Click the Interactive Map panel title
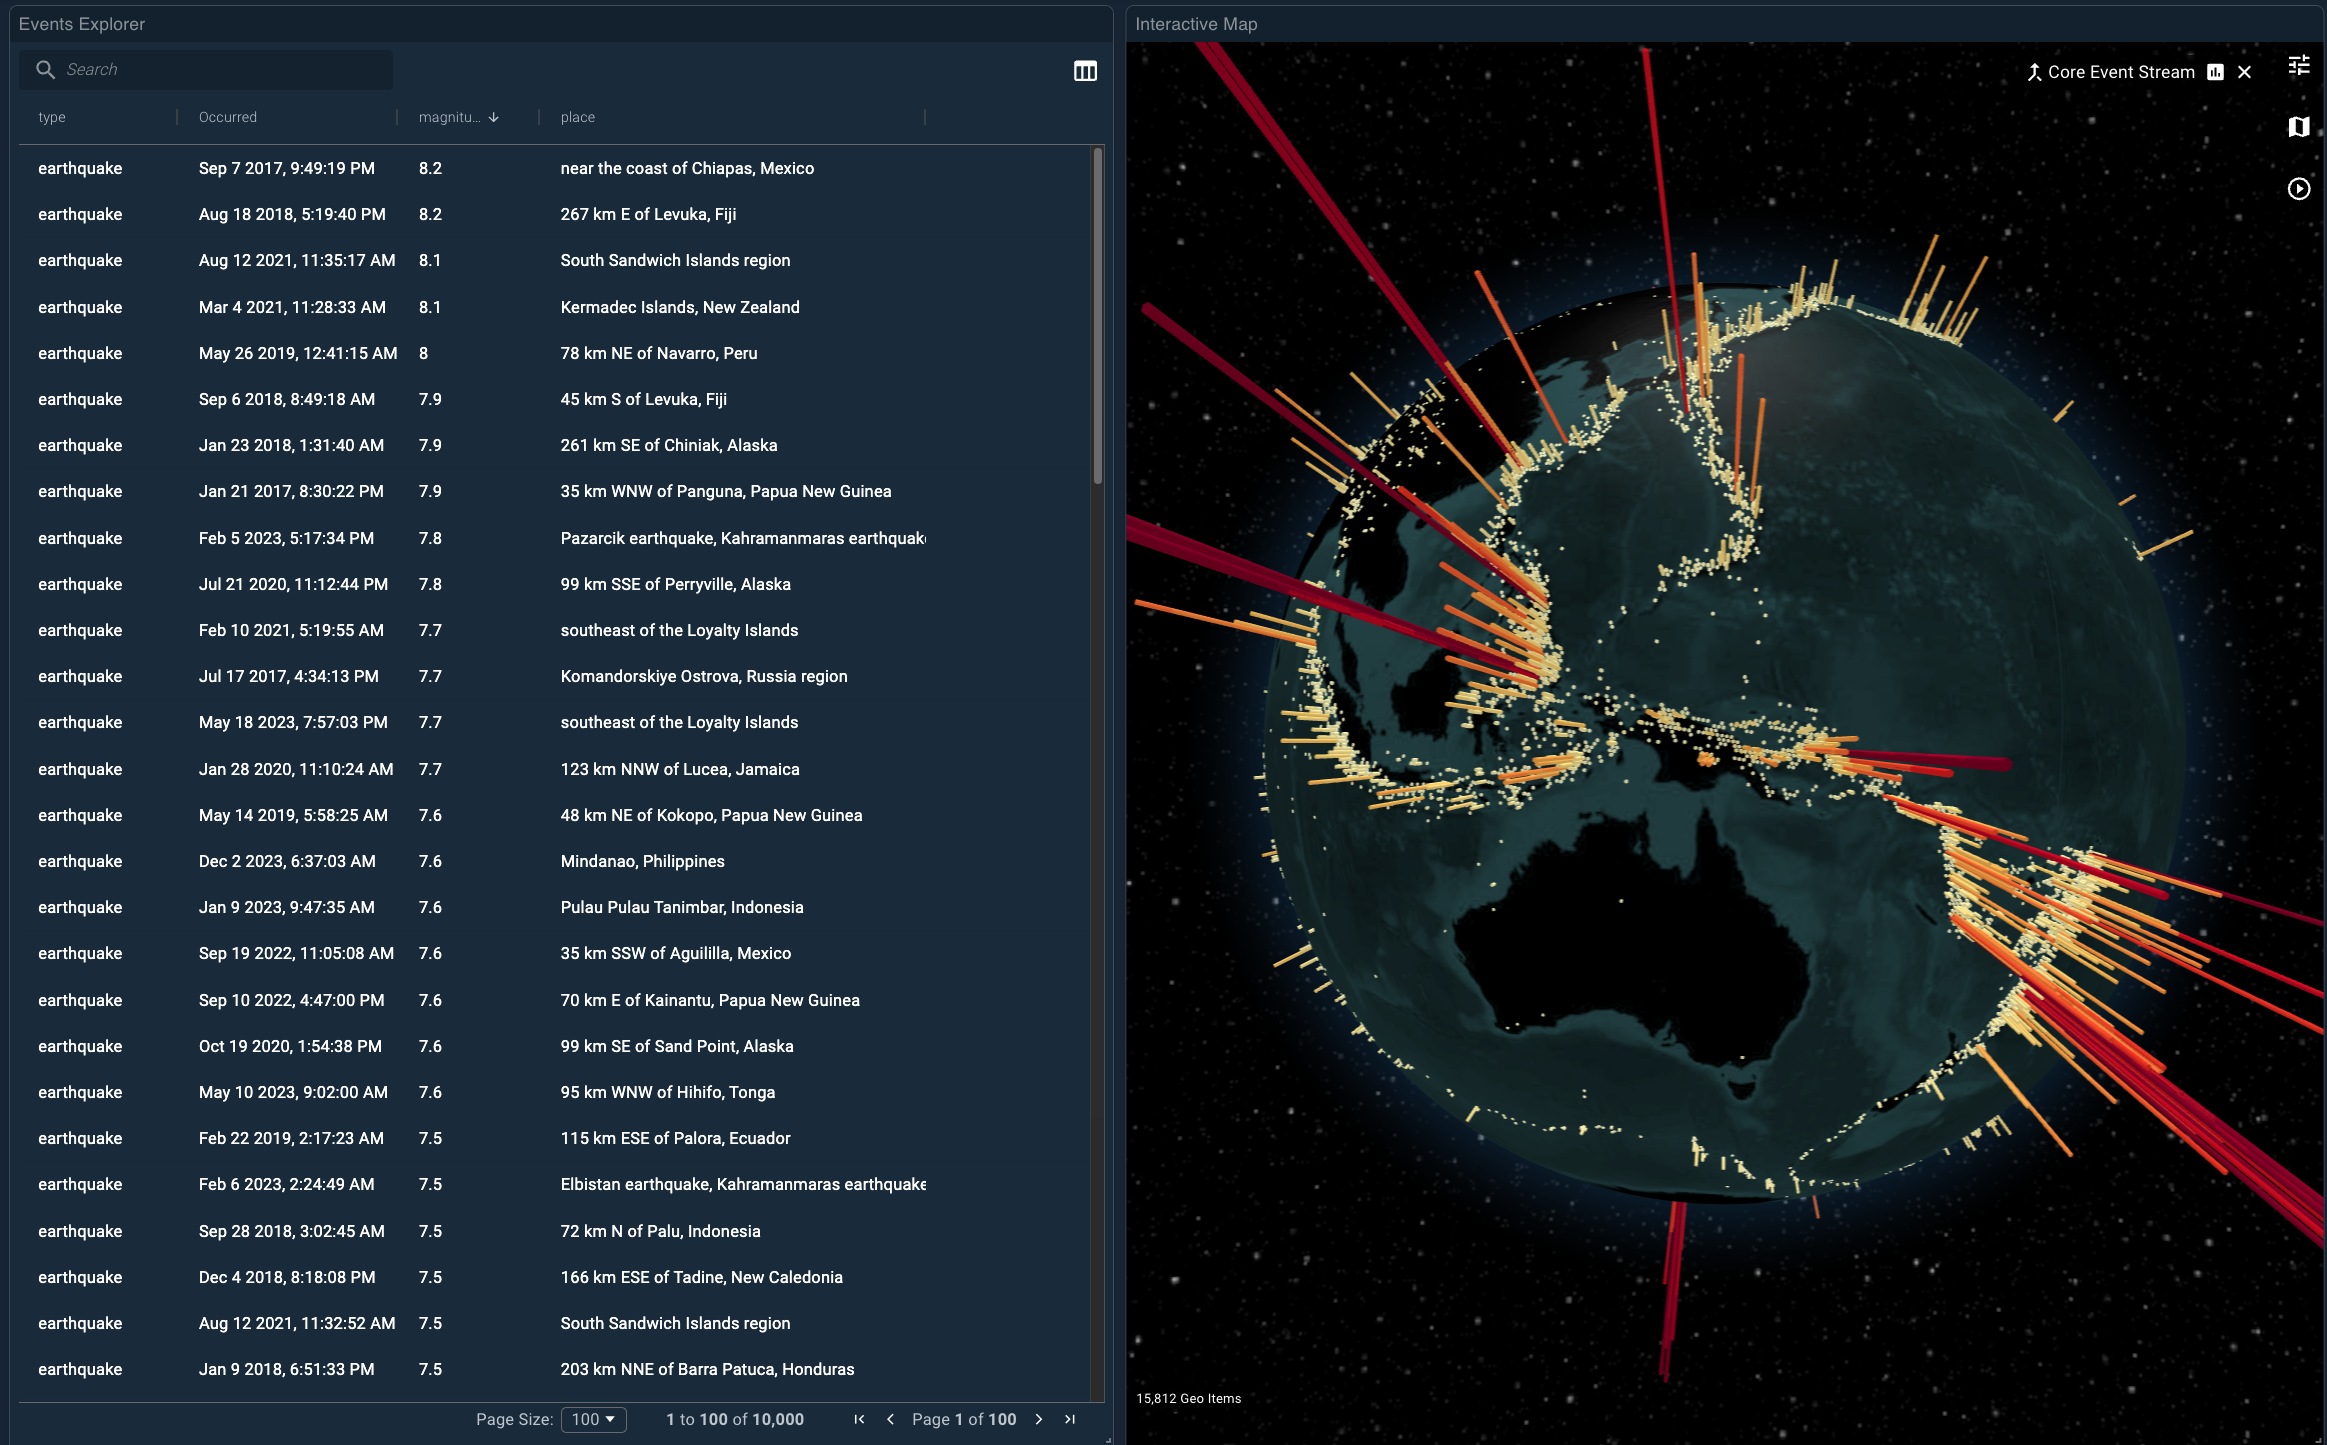This screenshot has height=1445, width=2327. [x=1196, y=24]
